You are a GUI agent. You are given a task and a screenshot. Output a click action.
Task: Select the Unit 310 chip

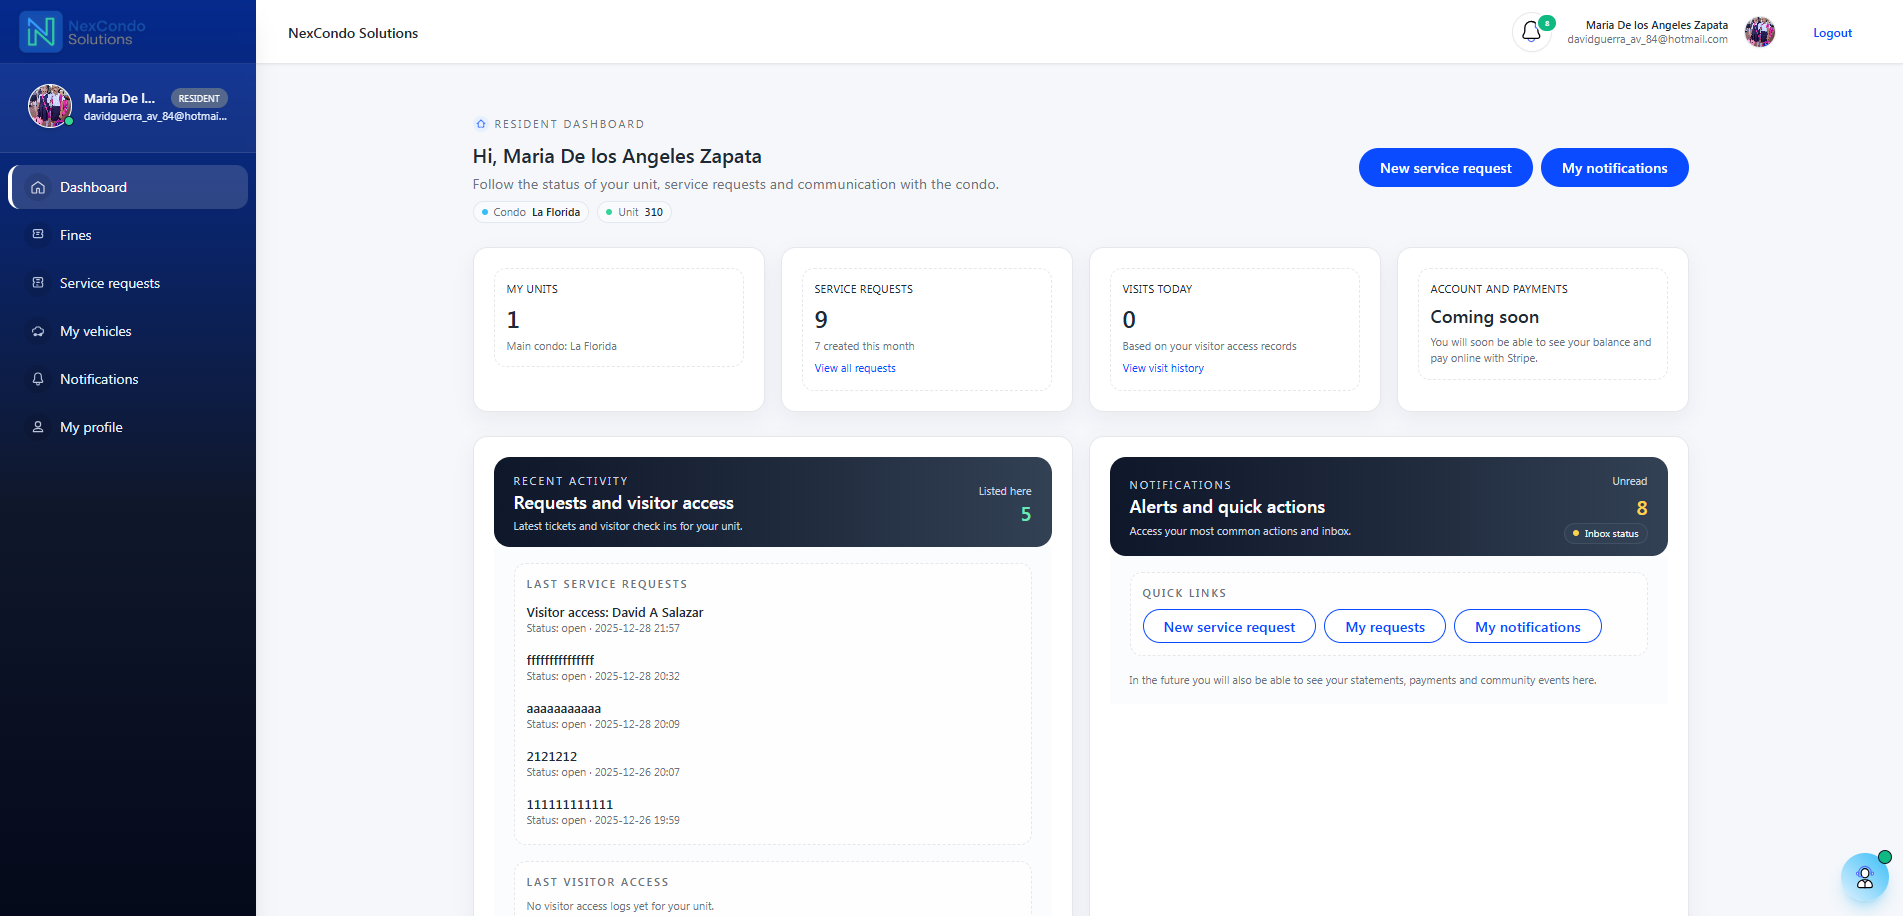[x=633, y=211]
